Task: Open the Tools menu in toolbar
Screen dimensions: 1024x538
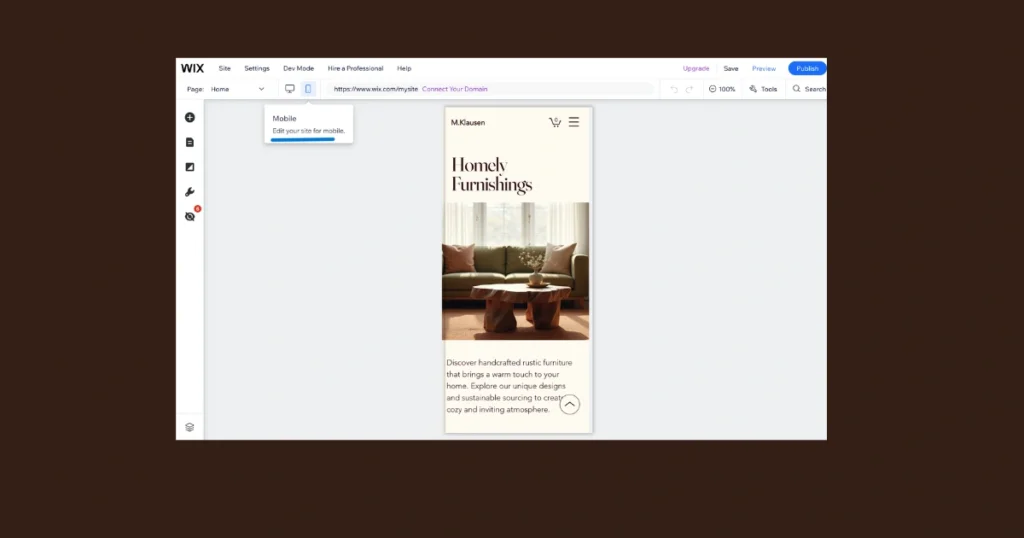Action: (763, 89)
